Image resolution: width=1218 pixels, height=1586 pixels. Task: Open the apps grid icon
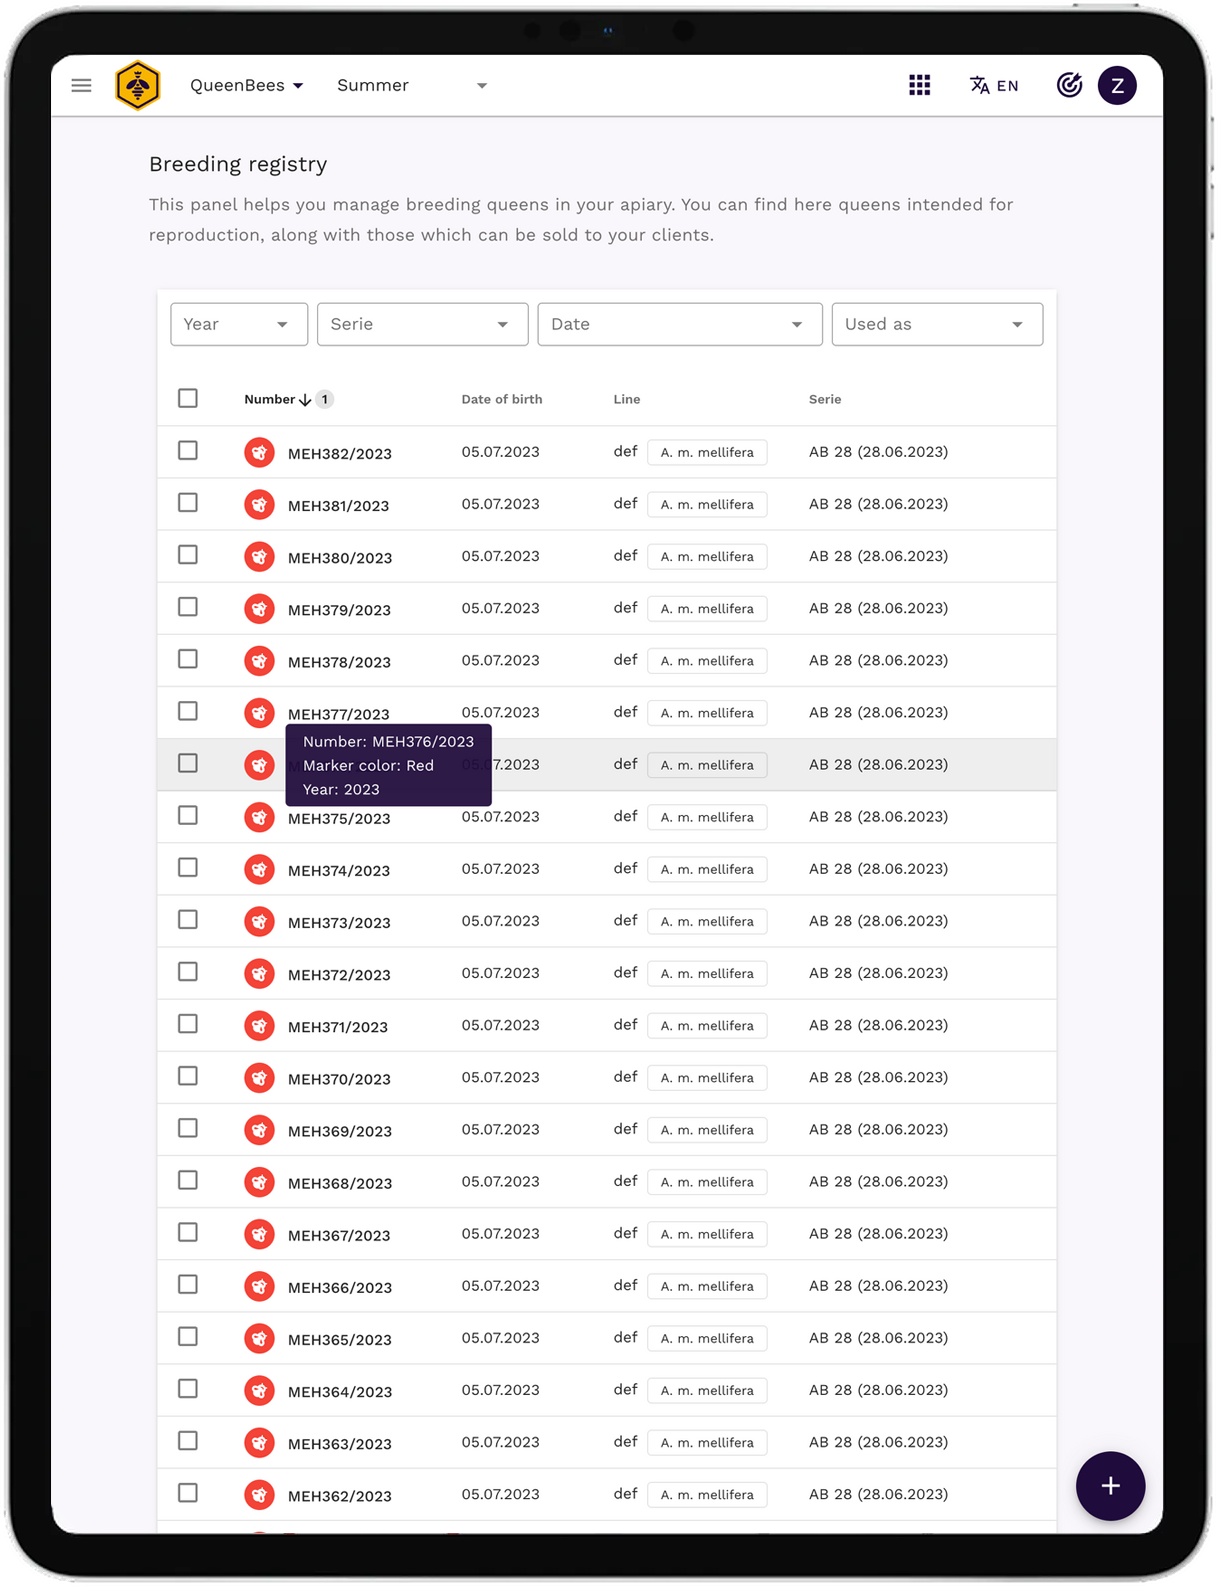click(x=919, y=86)
